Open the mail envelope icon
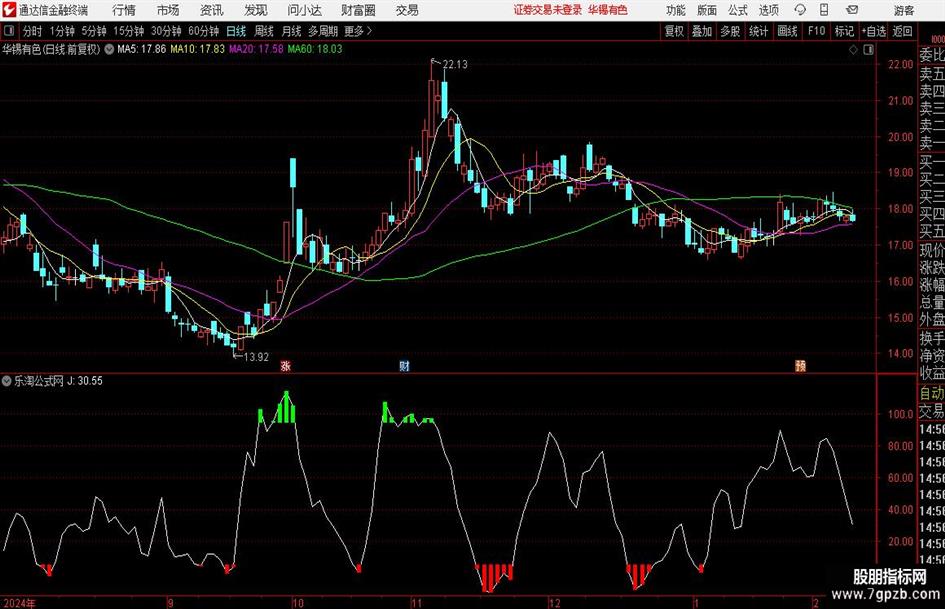 pyautogui.click(x=852, y=10)
